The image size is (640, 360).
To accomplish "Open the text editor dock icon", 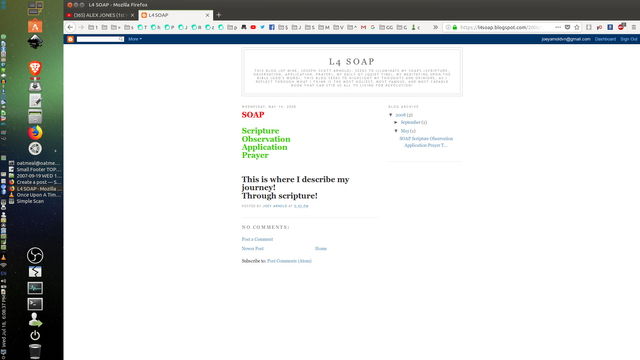I will 35,101.
